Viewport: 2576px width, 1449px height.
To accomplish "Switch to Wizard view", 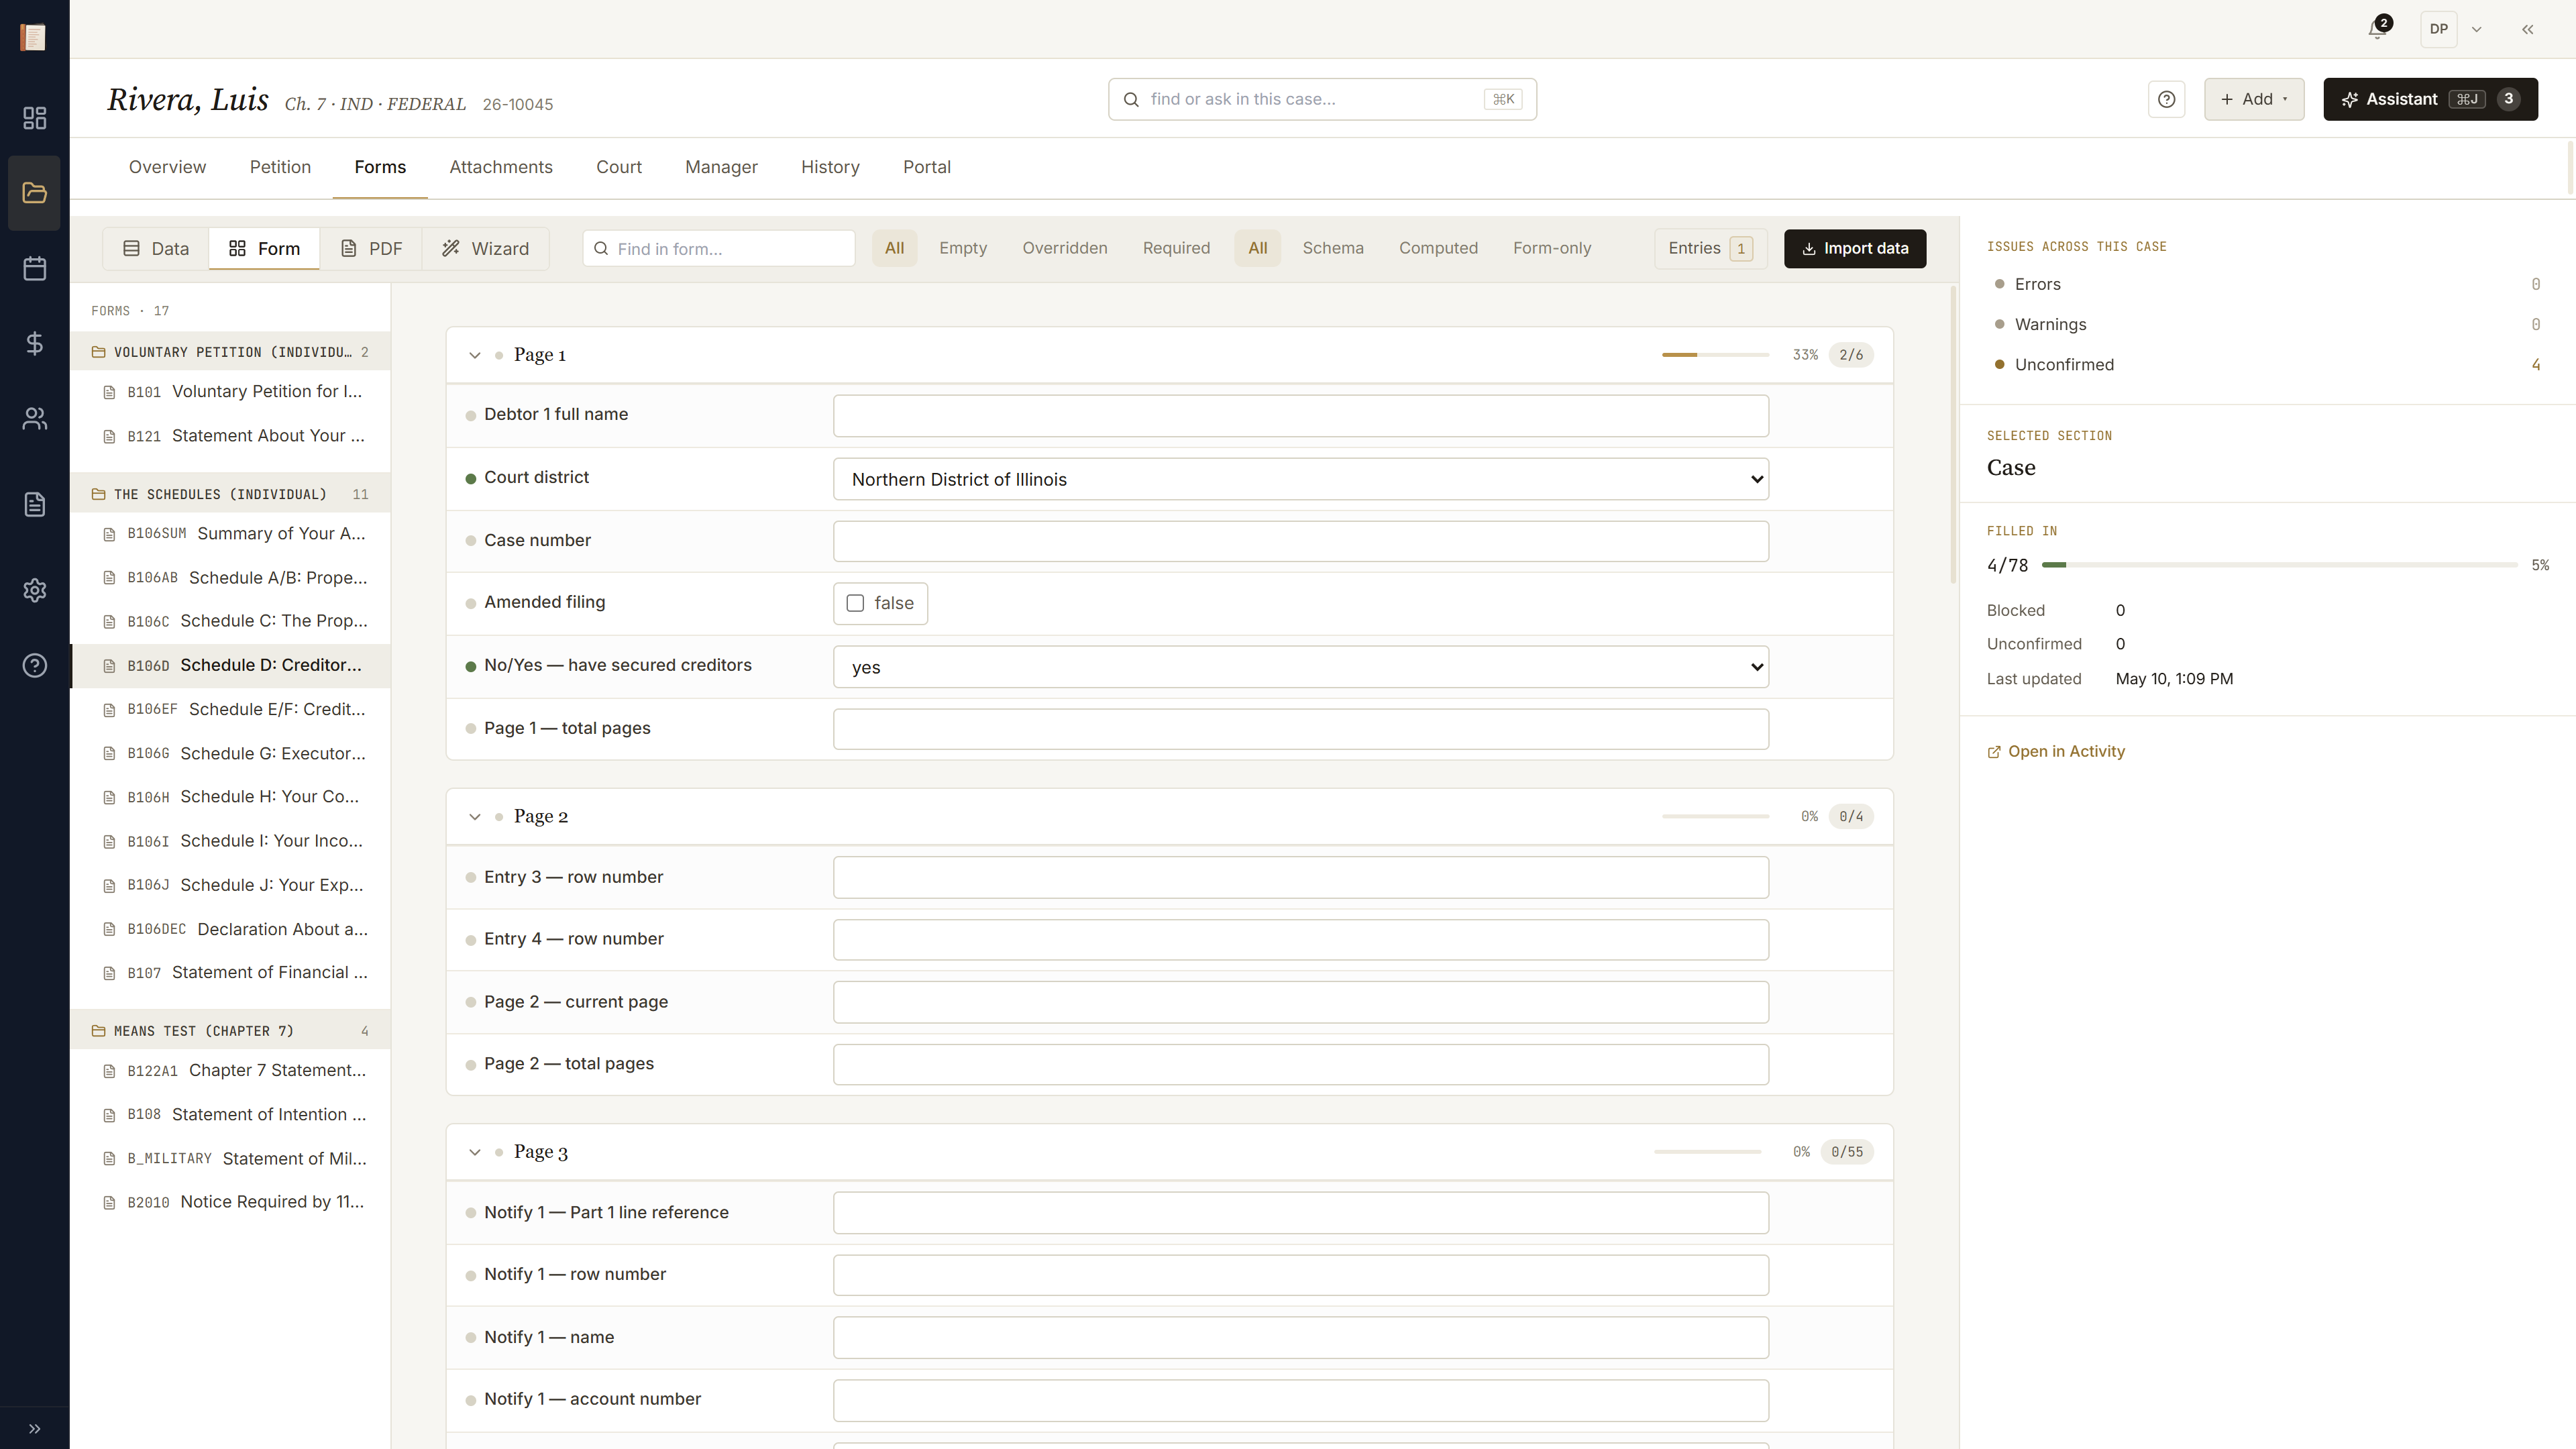I will click(485, 248).
